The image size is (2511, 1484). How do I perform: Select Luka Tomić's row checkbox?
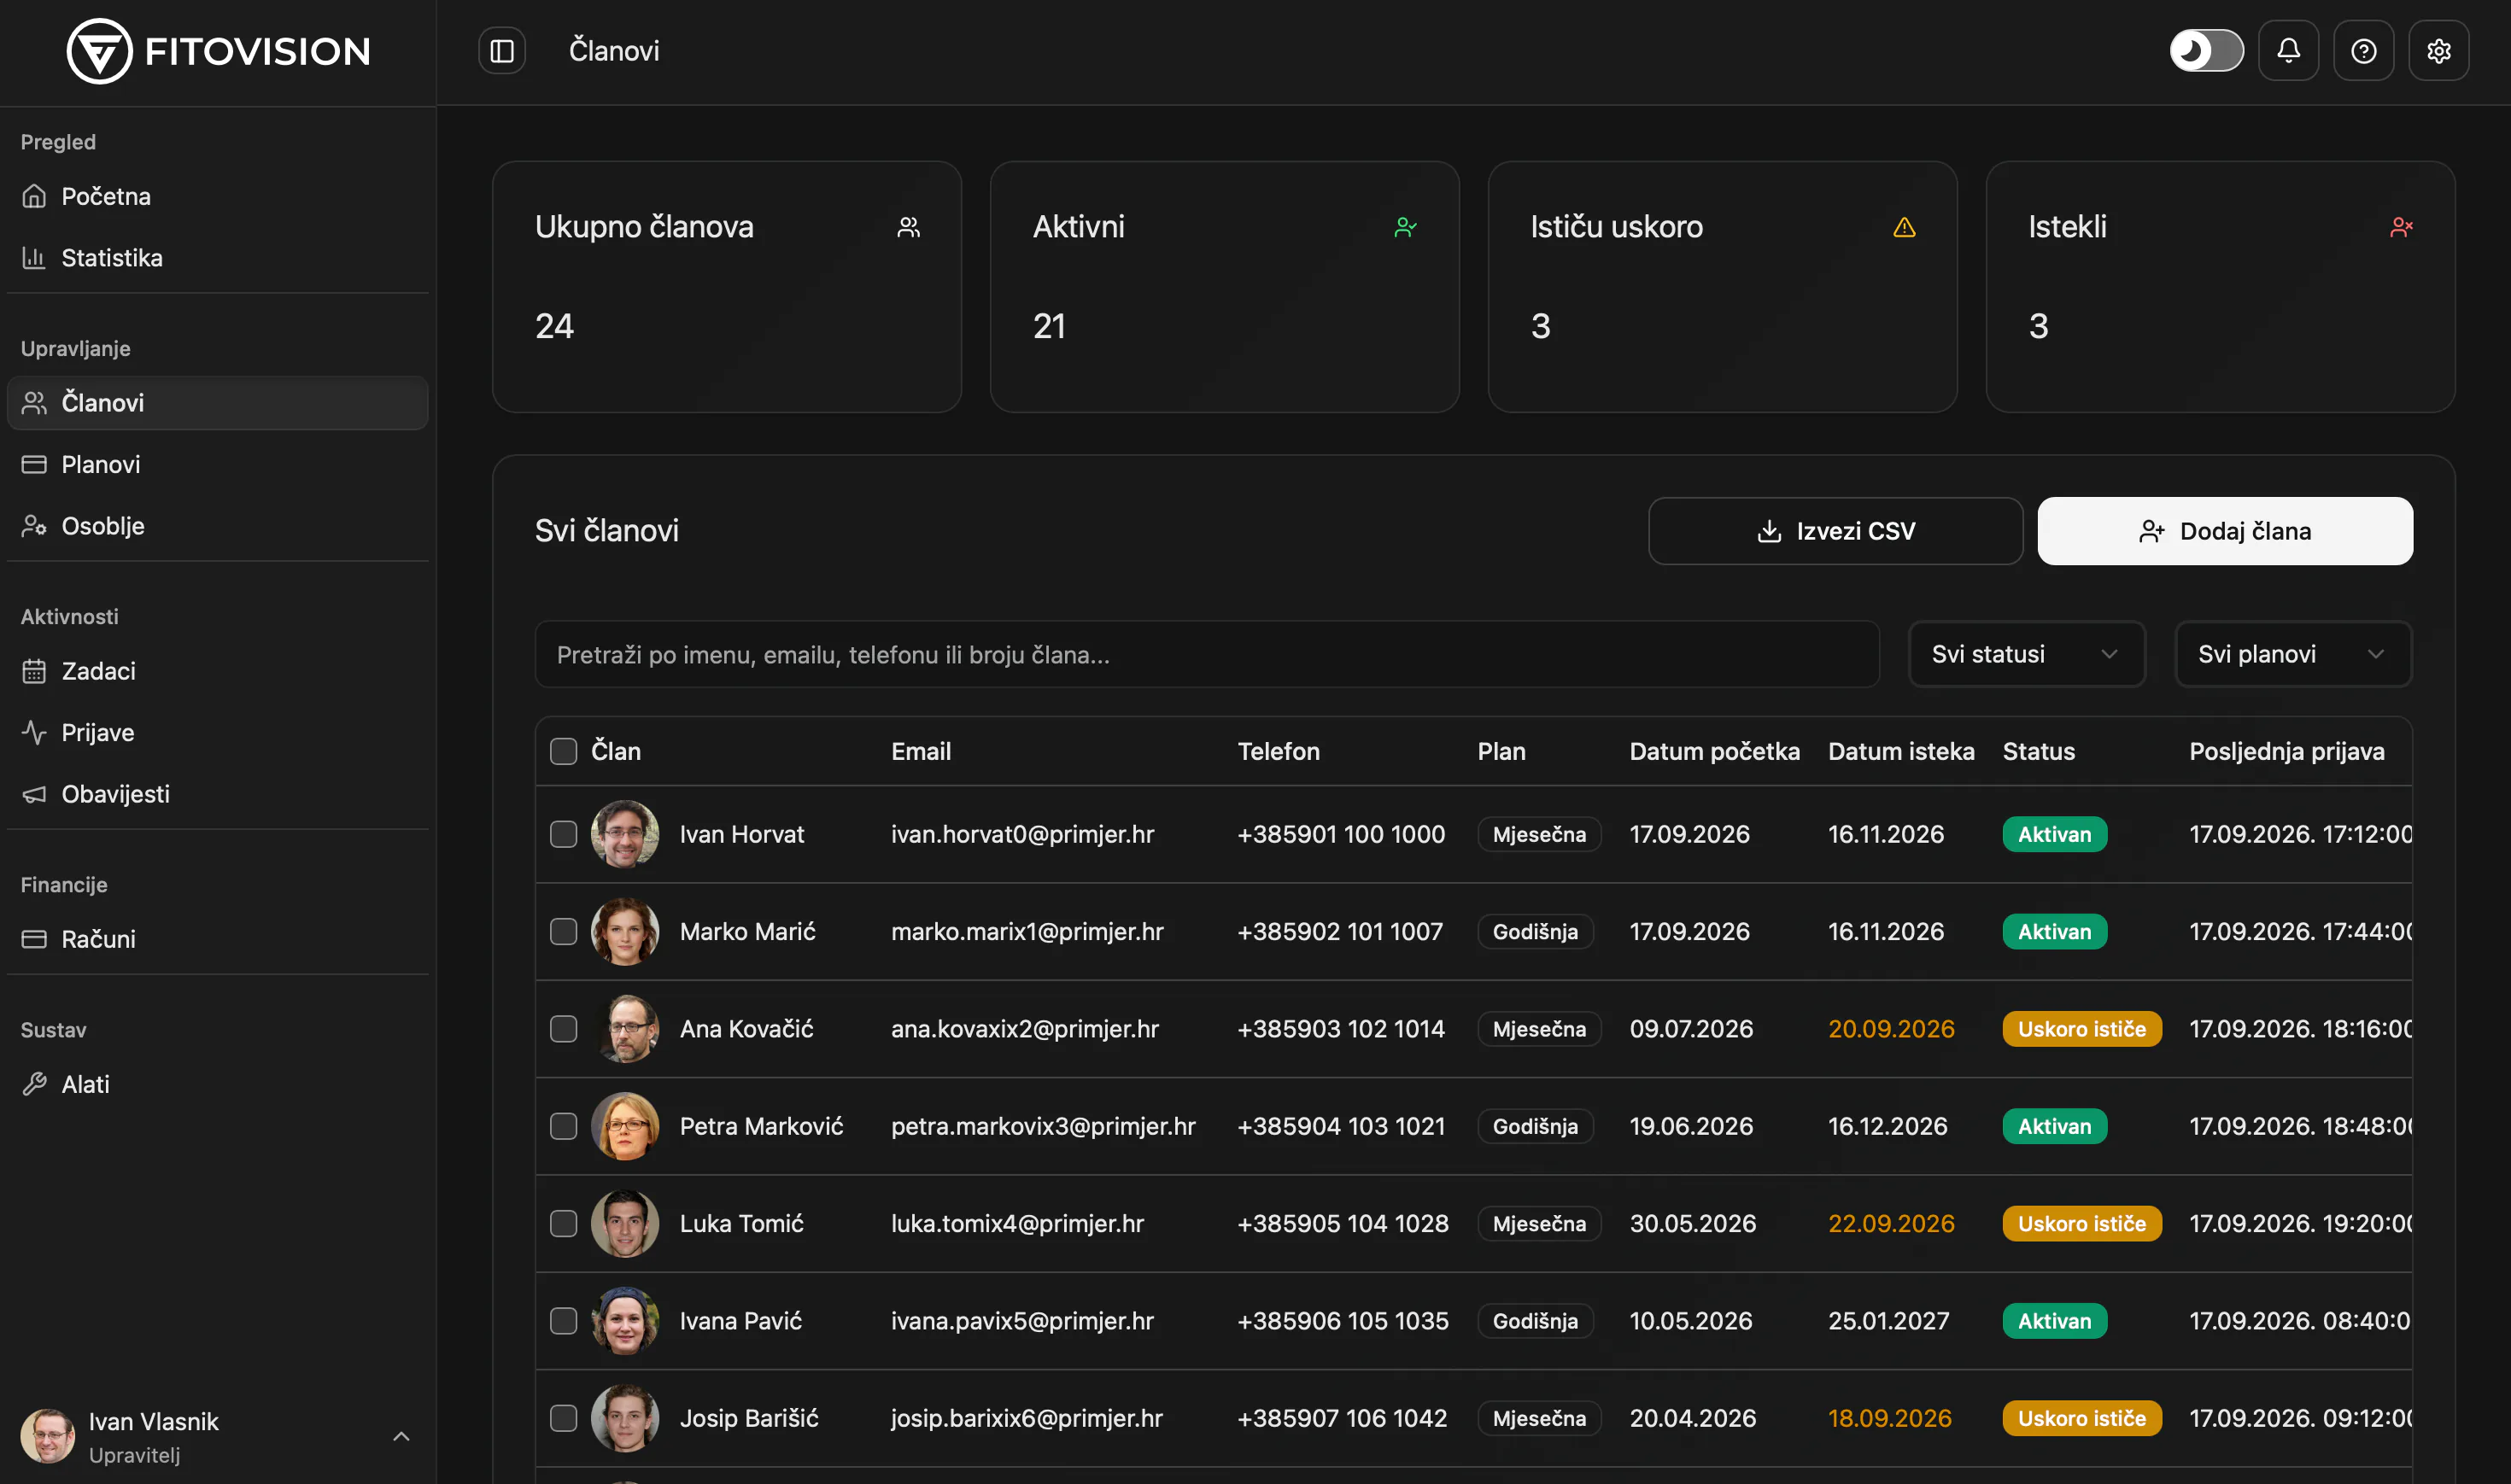tap(564, 1223)
